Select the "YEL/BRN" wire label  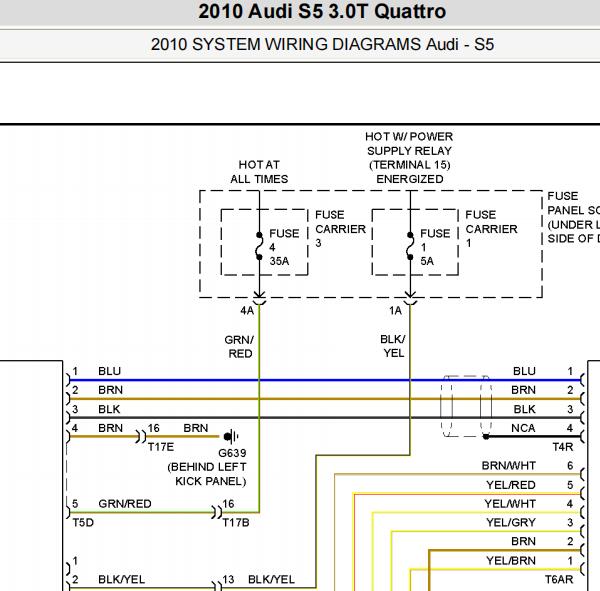(511, 561)
